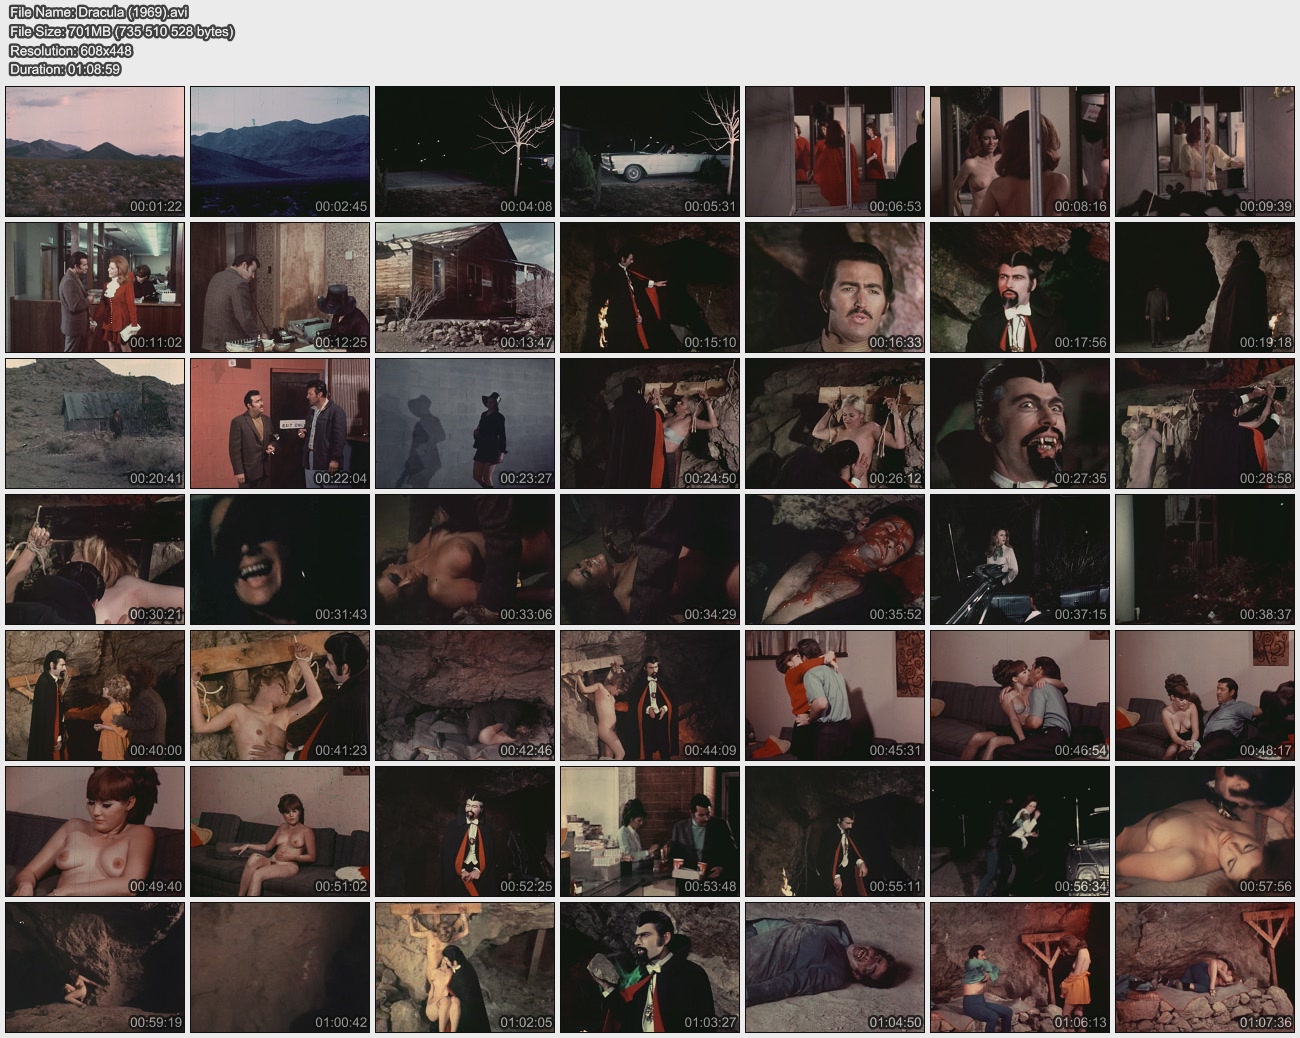Select the desert hillside tent frame at 00:20:41
The width and height of the screenshot is (1300, 1038).
[x=95, y=423]
